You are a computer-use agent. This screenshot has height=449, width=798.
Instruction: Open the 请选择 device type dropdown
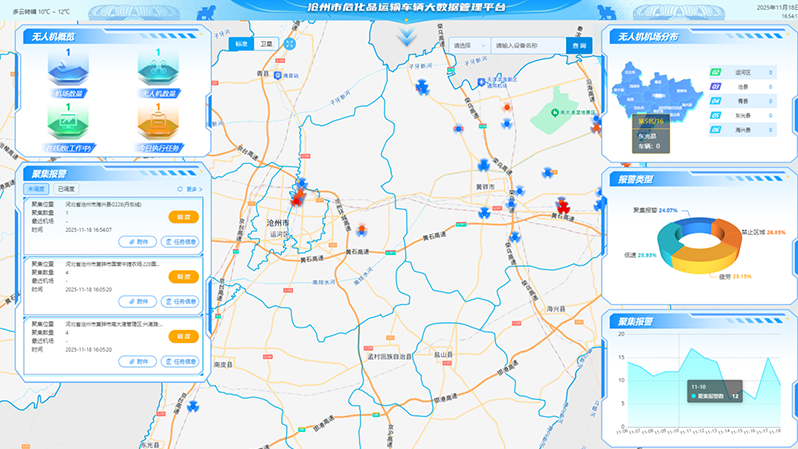pos(466,46)
